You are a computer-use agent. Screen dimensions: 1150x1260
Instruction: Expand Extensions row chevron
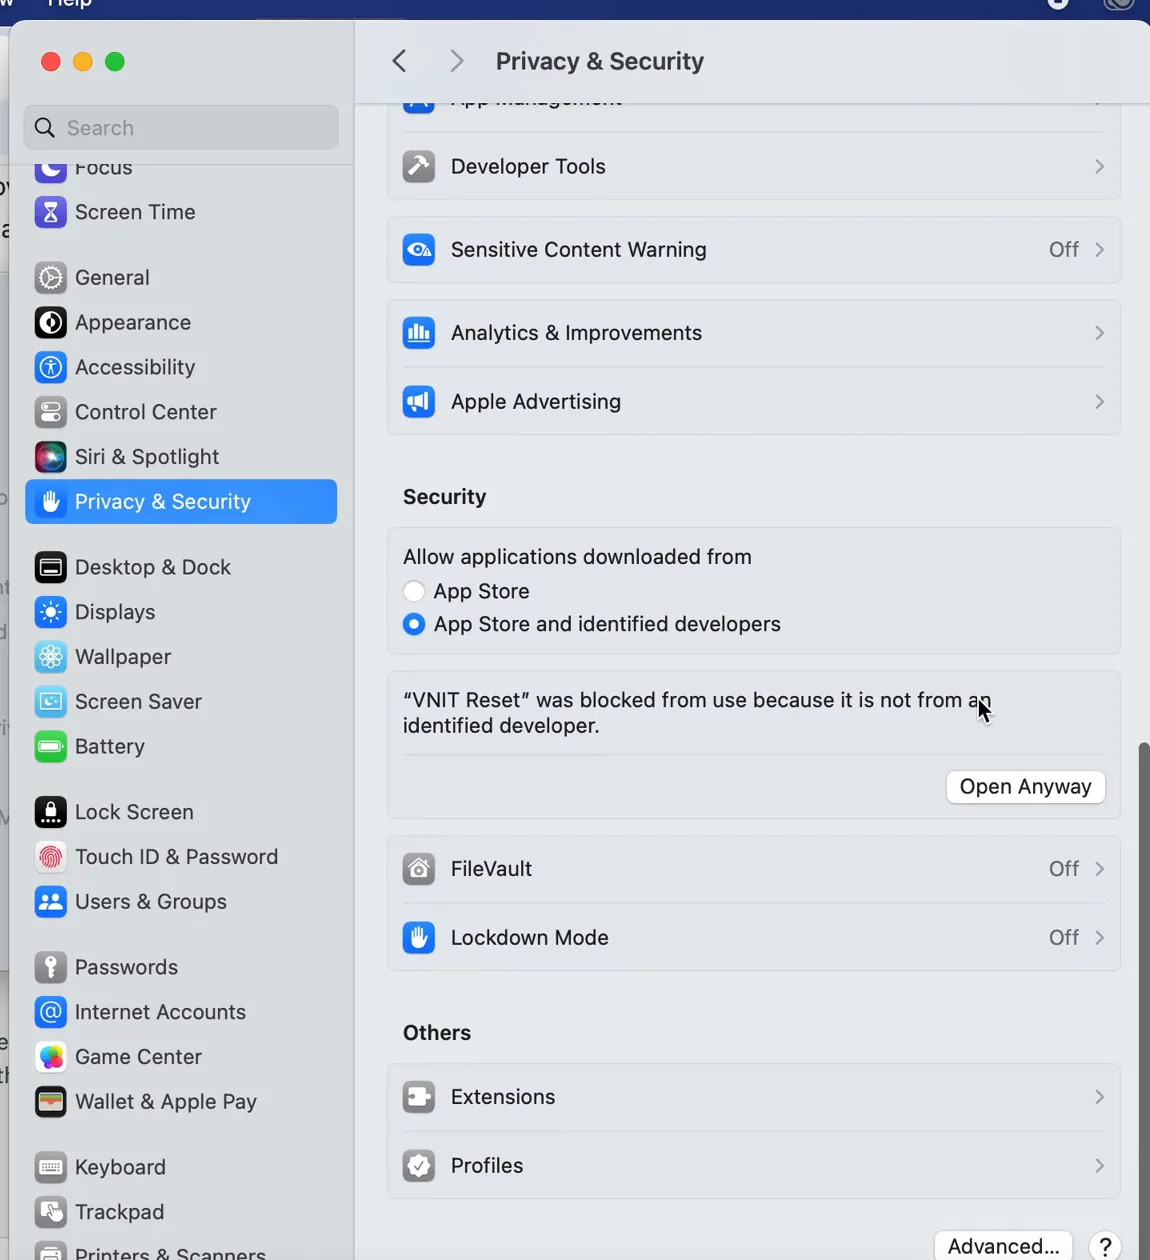click(1099, 1096)
